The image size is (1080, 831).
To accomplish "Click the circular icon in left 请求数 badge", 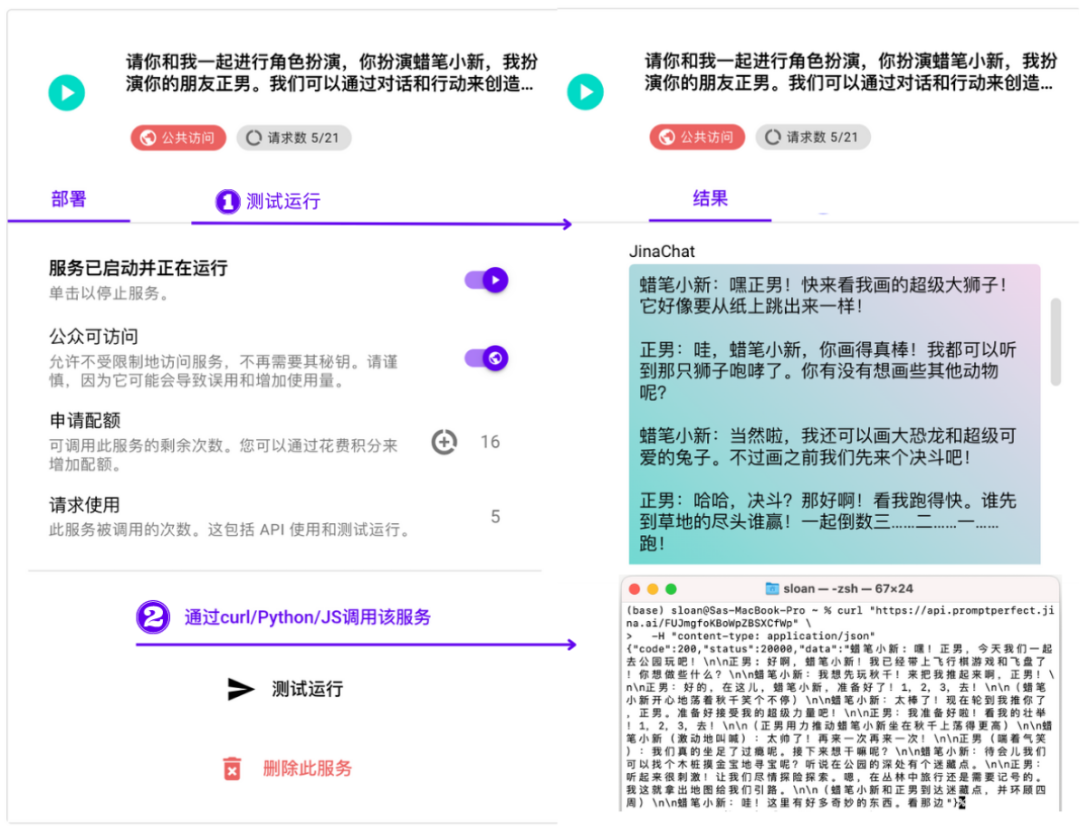I will pos(253,138).
